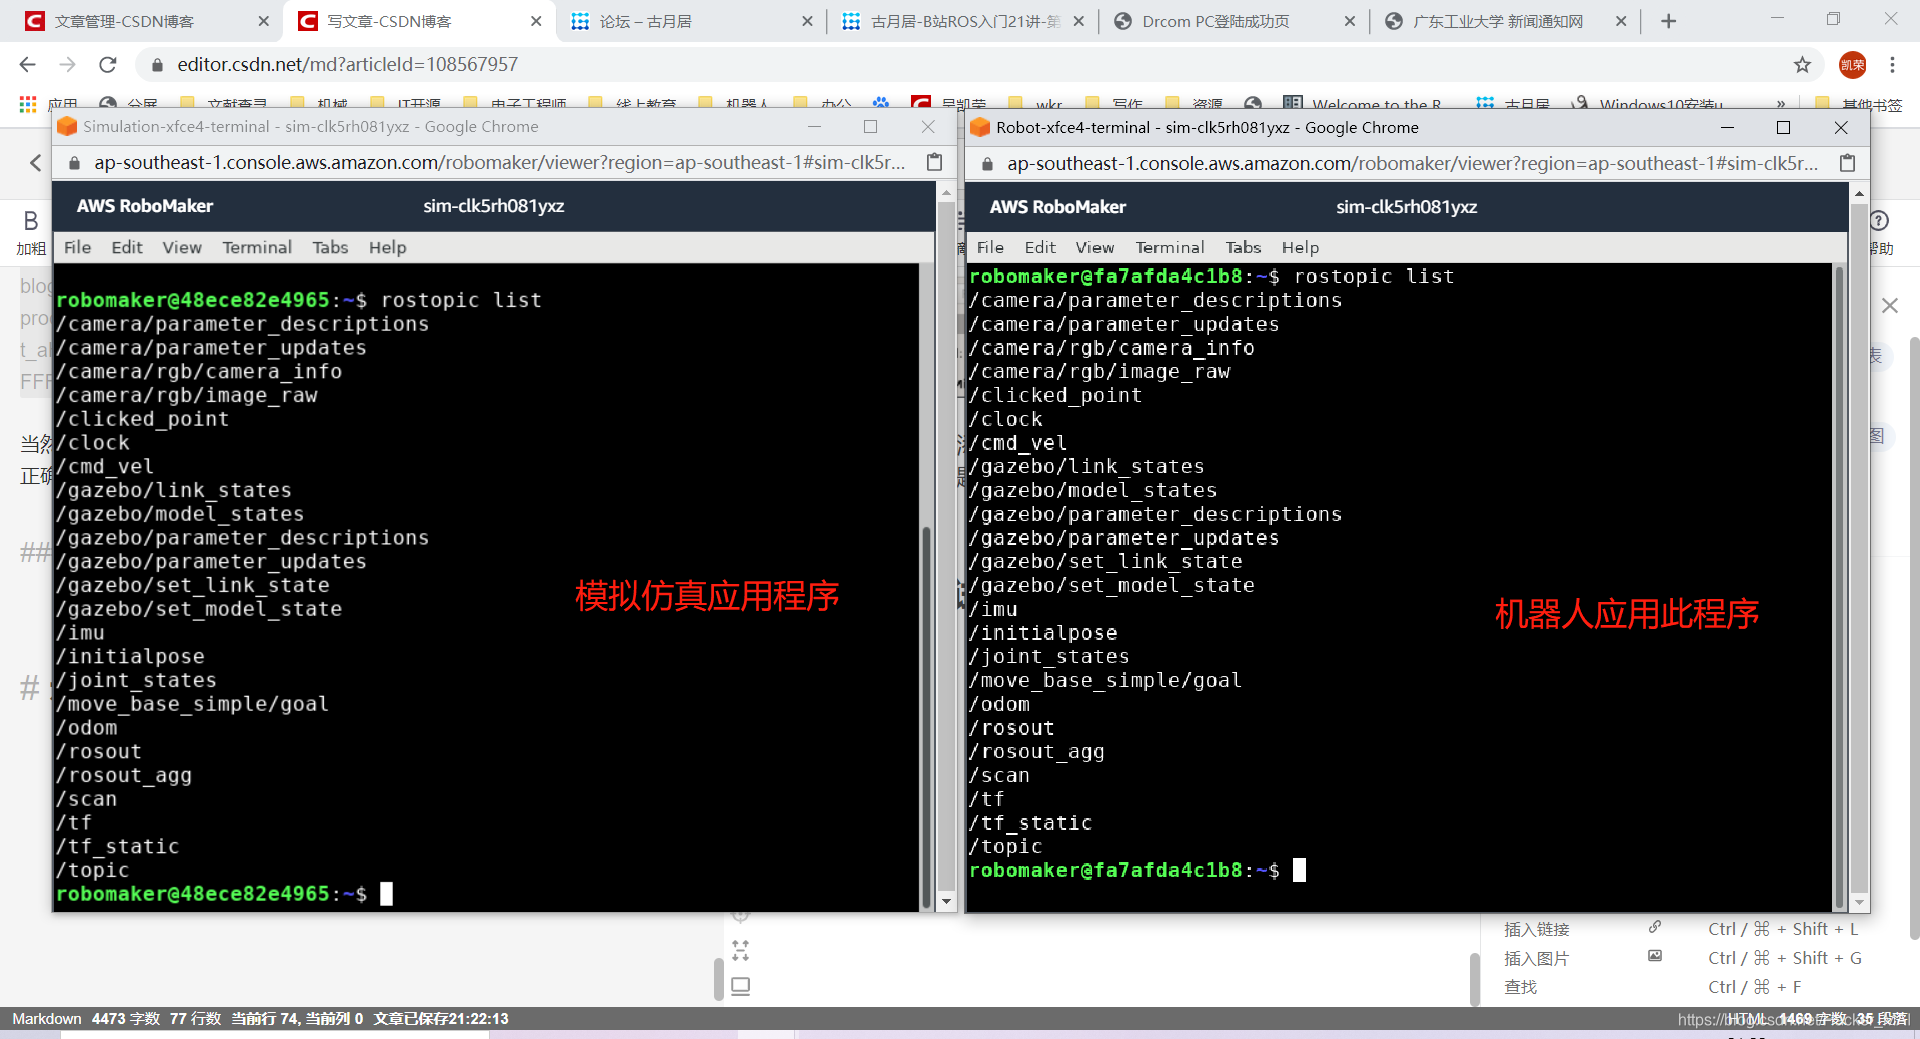Open the 其他书签 bookmarks folder

point(1859,104)
